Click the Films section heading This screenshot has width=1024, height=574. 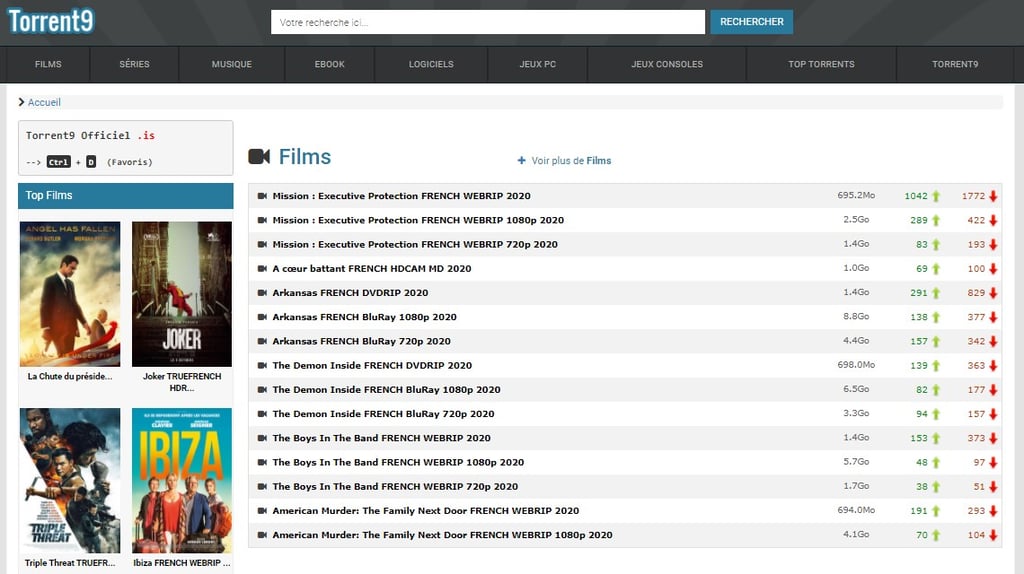(x=305, y=157)
